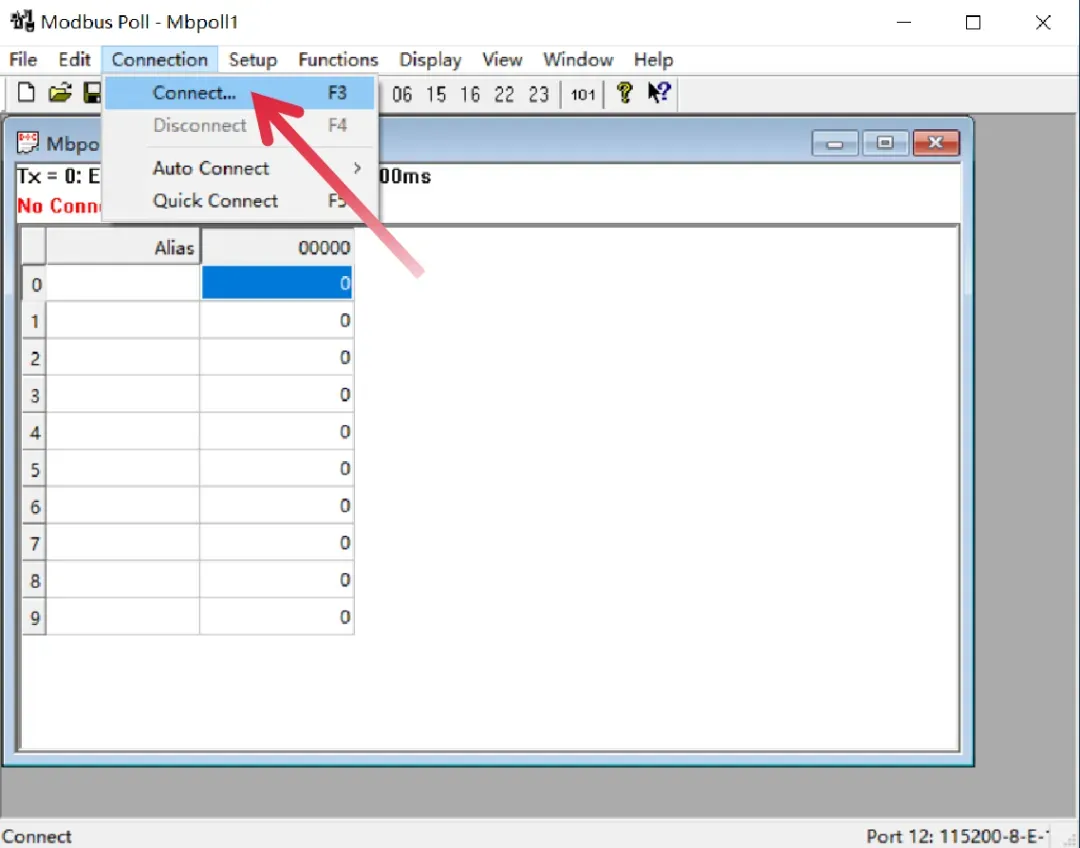The height and width of the screenshot is (848, 1080).
Task: Click the 00000 column header
Action: pos(277,247)
